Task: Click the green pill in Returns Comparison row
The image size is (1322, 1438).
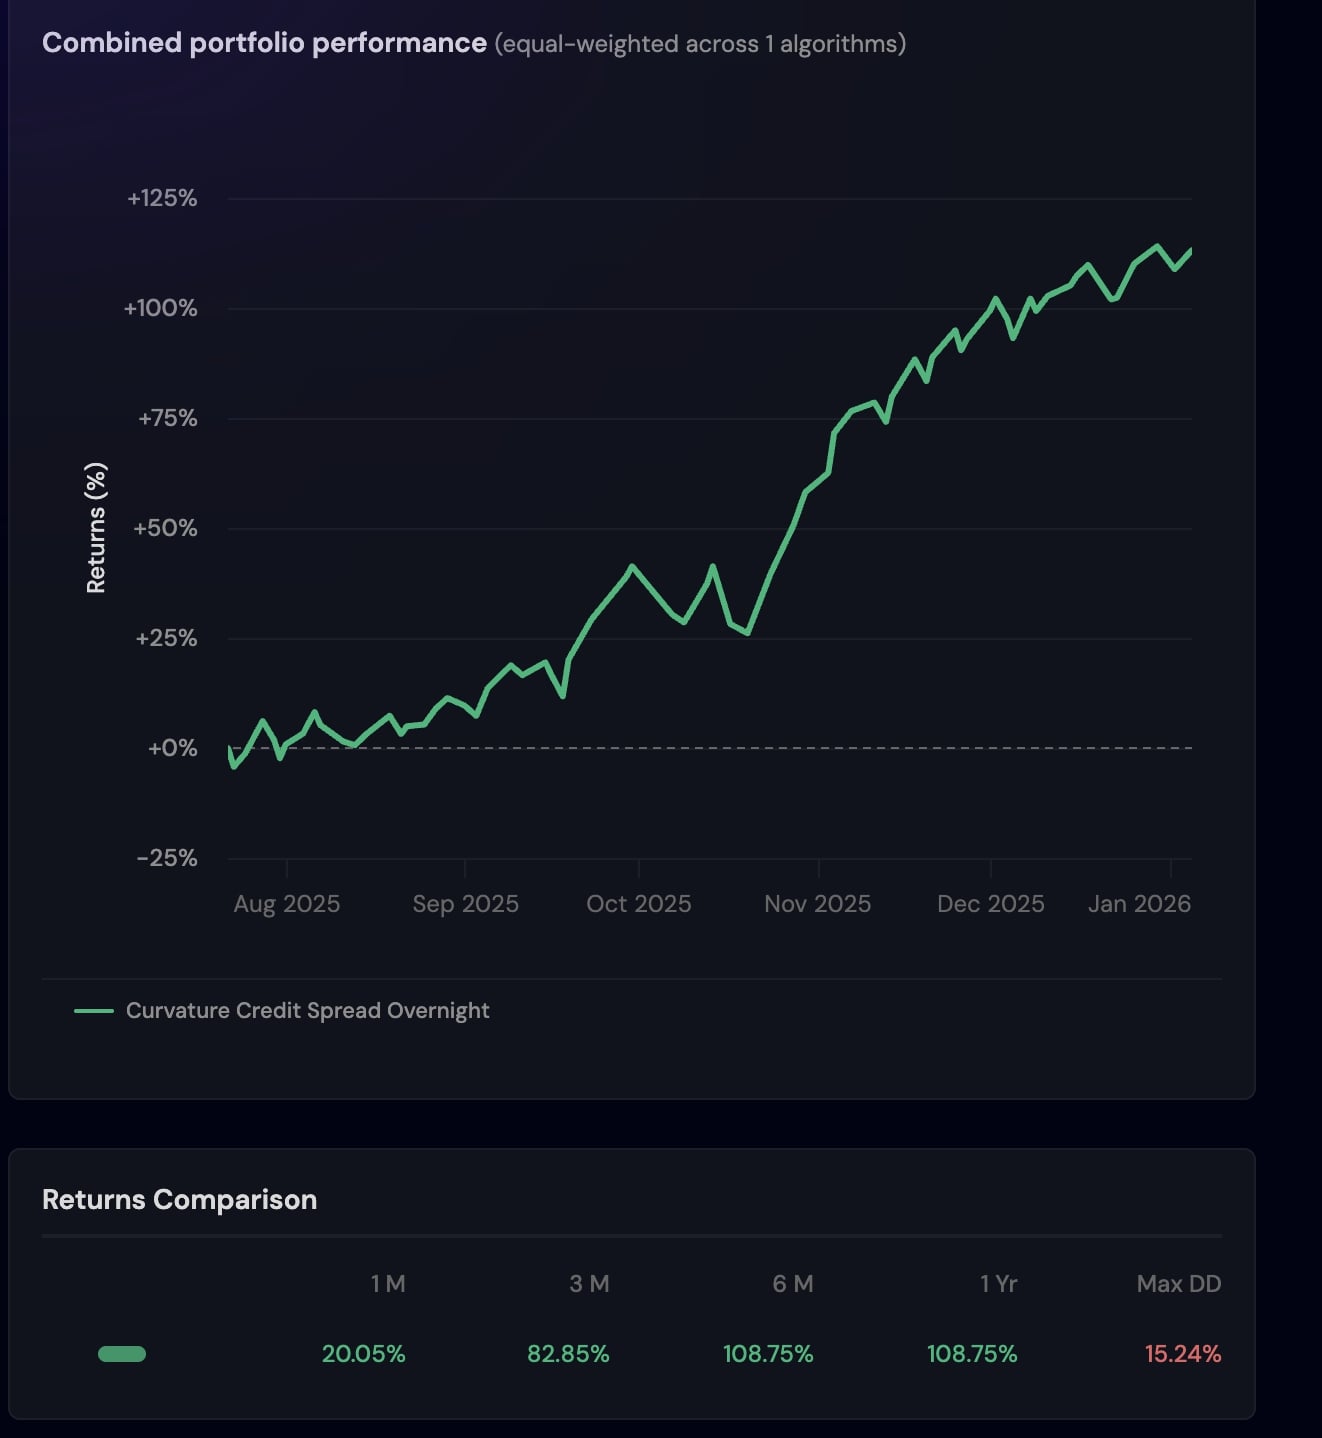Action: click(x=122, y=1354)
